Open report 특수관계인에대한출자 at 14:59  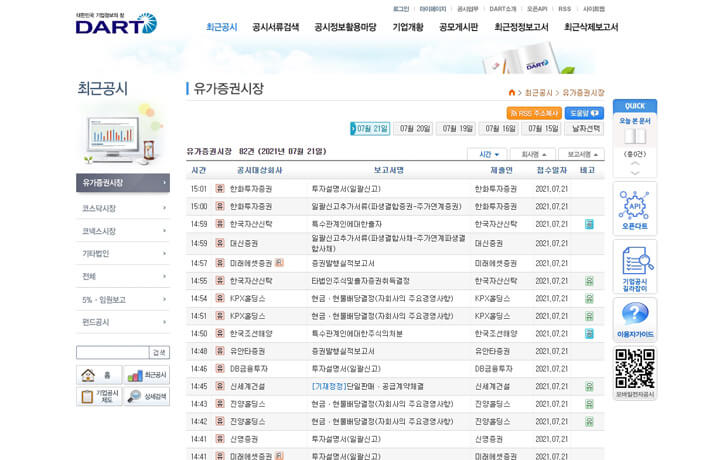coord(347,224)
